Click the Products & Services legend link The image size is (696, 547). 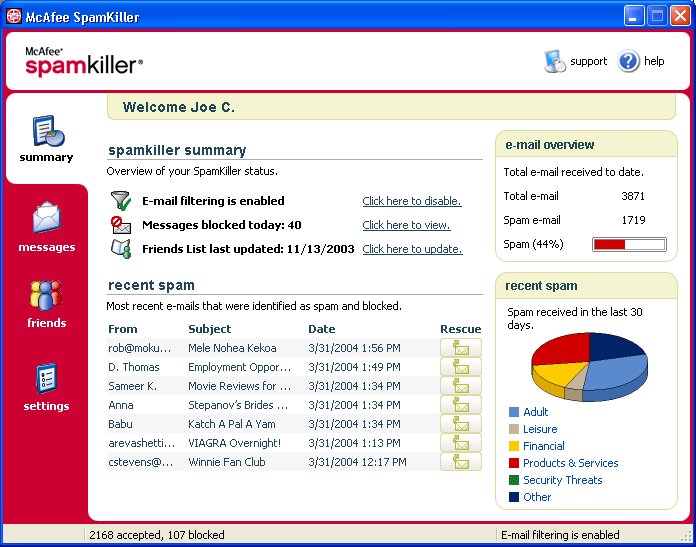point(570,463)
